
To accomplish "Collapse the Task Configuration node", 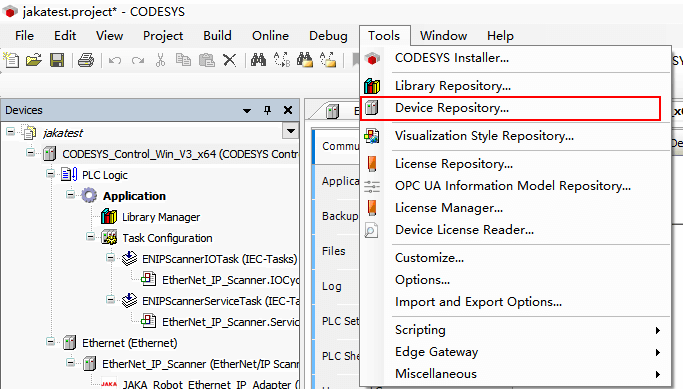I will (90, 237).
